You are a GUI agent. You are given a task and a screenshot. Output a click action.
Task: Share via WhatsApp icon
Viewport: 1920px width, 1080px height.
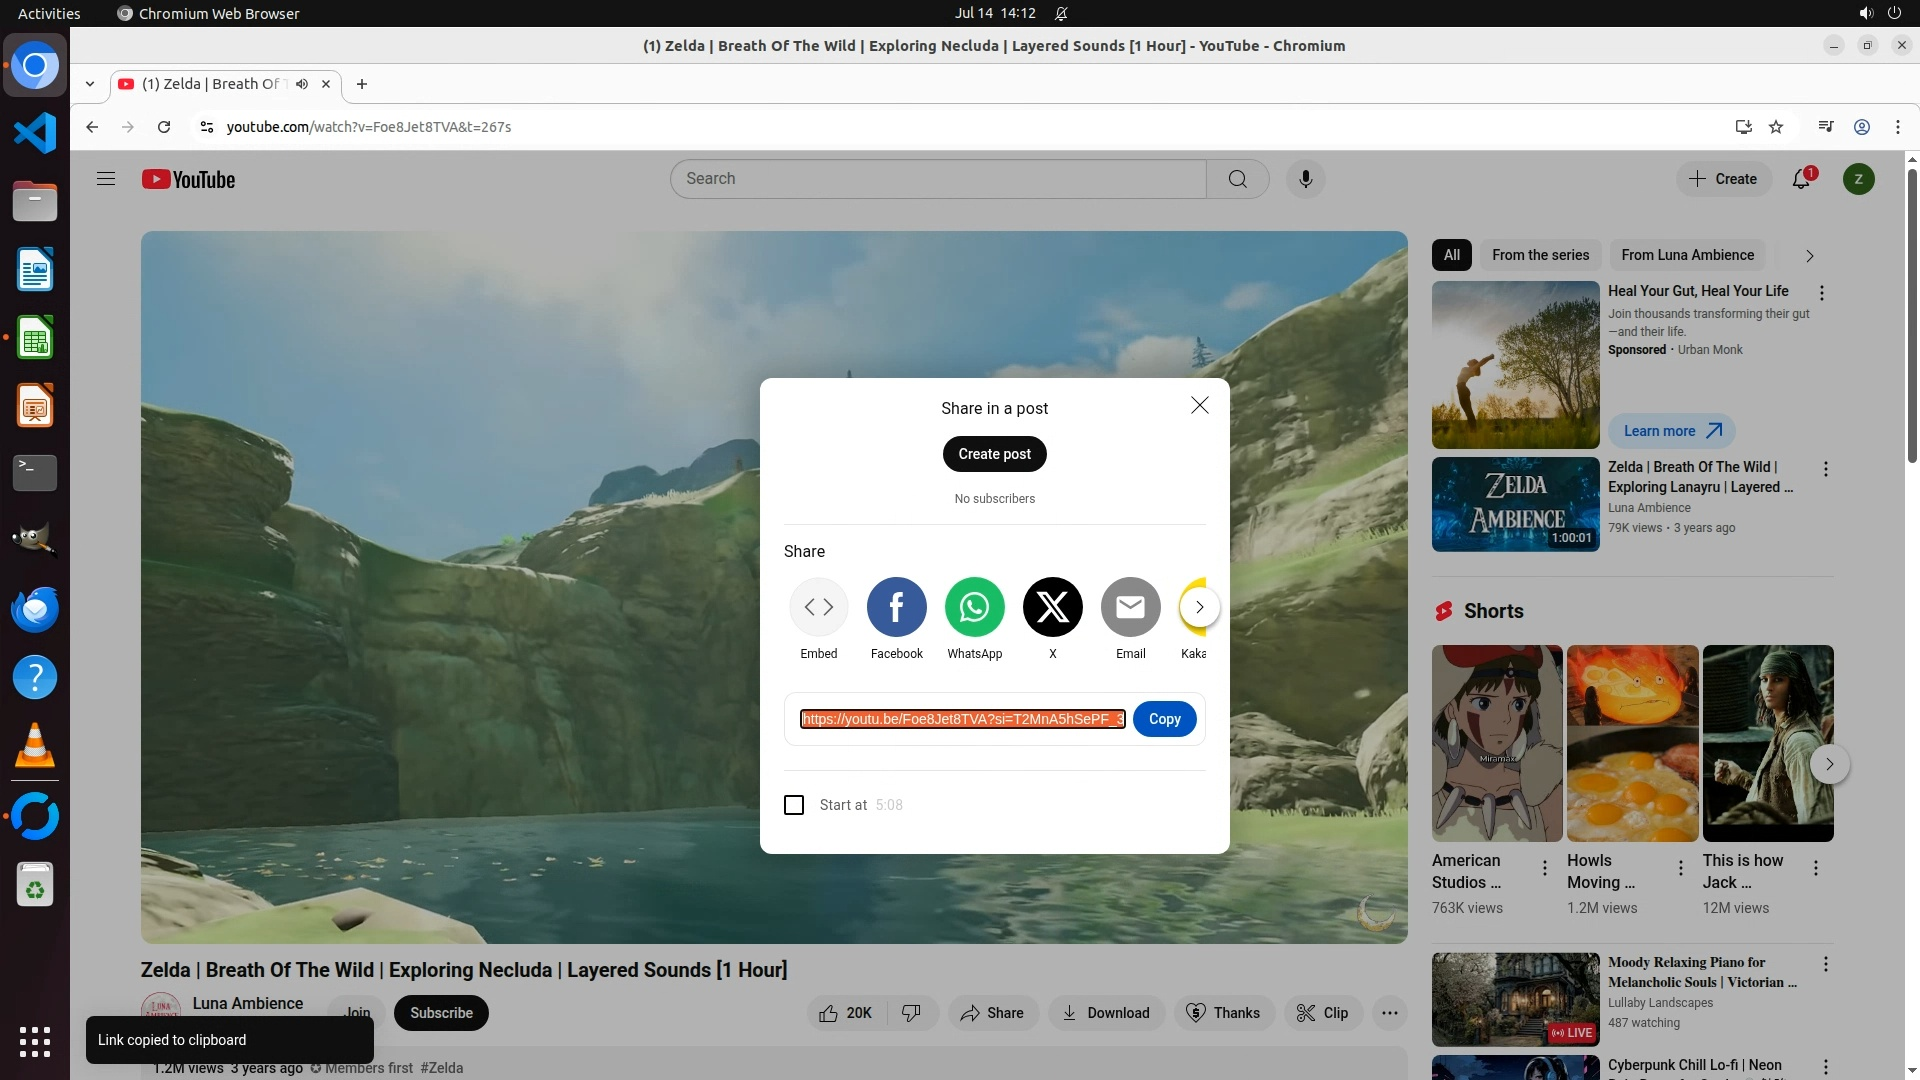(974, 607)
